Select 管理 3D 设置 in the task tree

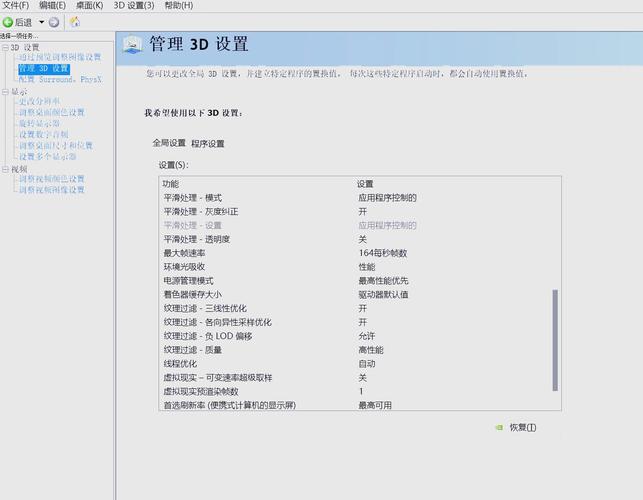tap(44, 68)
